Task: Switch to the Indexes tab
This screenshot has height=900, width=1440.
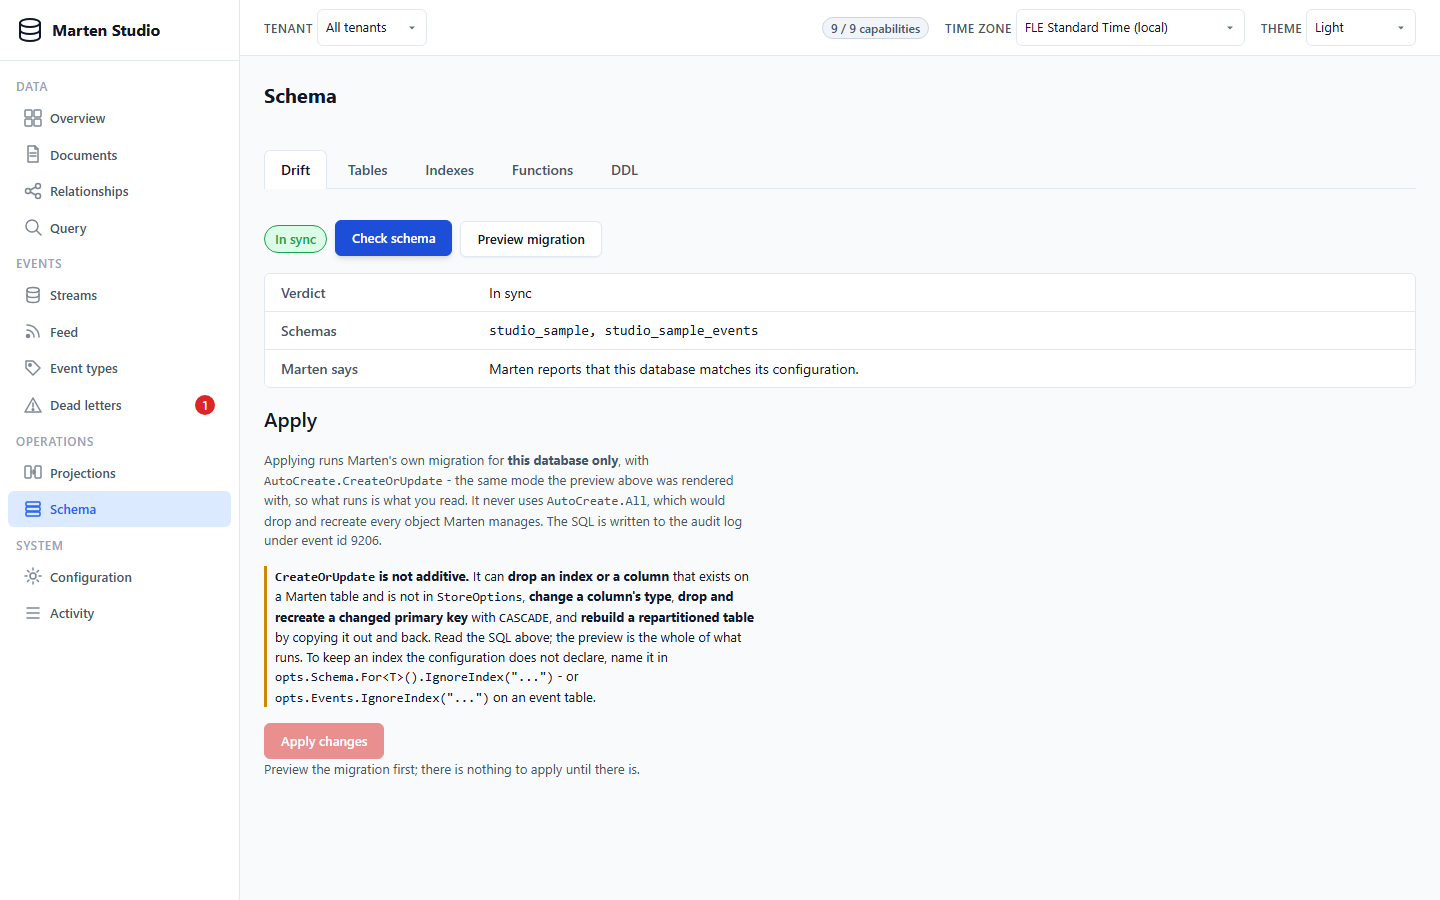Action: click(450, 170)
